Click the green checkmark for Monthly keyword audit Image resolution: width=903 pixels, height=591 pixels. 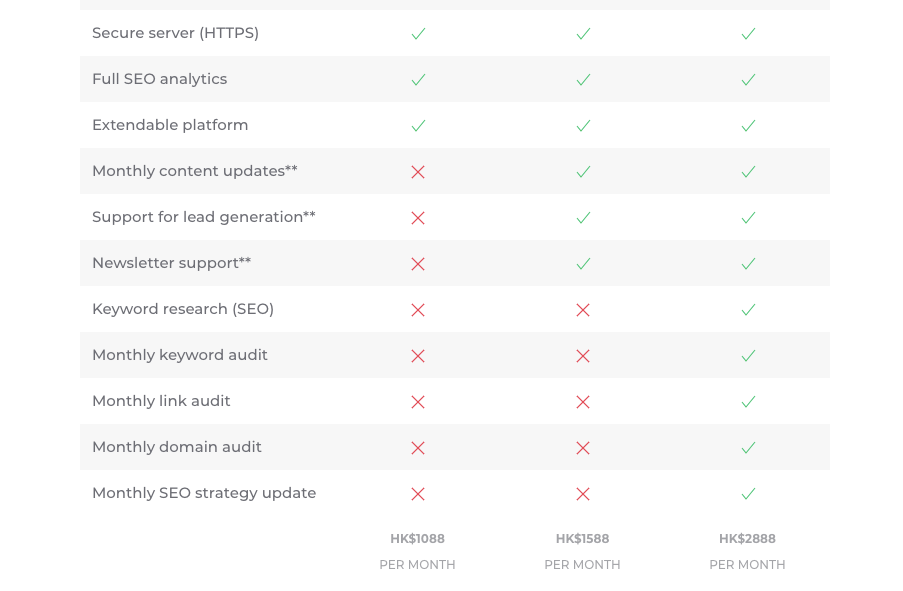748,356
